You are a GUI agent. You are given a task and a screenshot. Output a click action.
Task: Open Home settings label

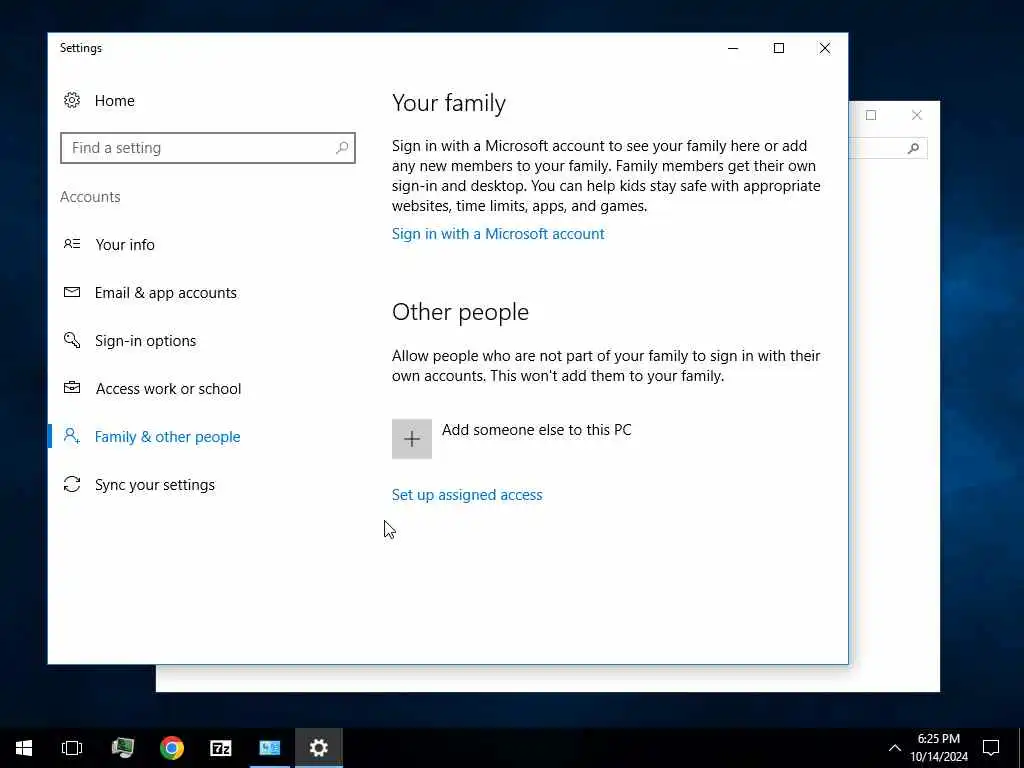coord(114,101)
